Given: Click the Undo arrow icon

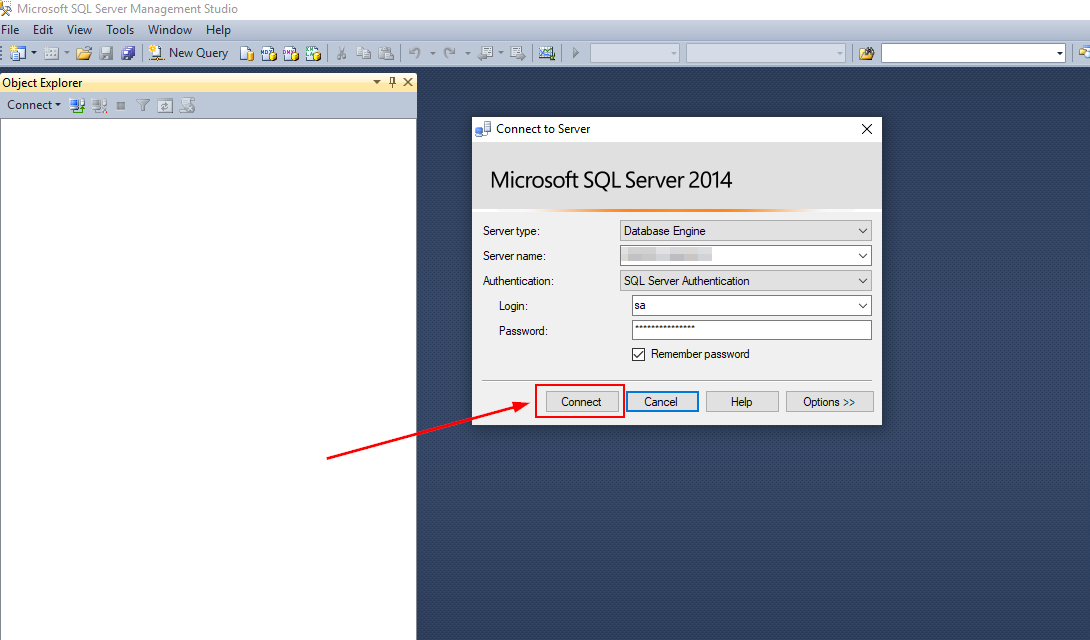Looking at the screenshot, I should (415, 53).
